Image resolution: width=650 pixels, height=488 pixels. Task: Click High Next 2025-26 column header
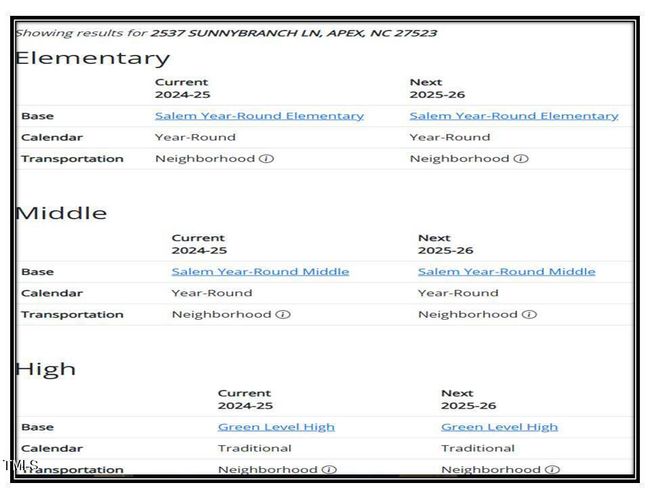click(x=468, y=399)
